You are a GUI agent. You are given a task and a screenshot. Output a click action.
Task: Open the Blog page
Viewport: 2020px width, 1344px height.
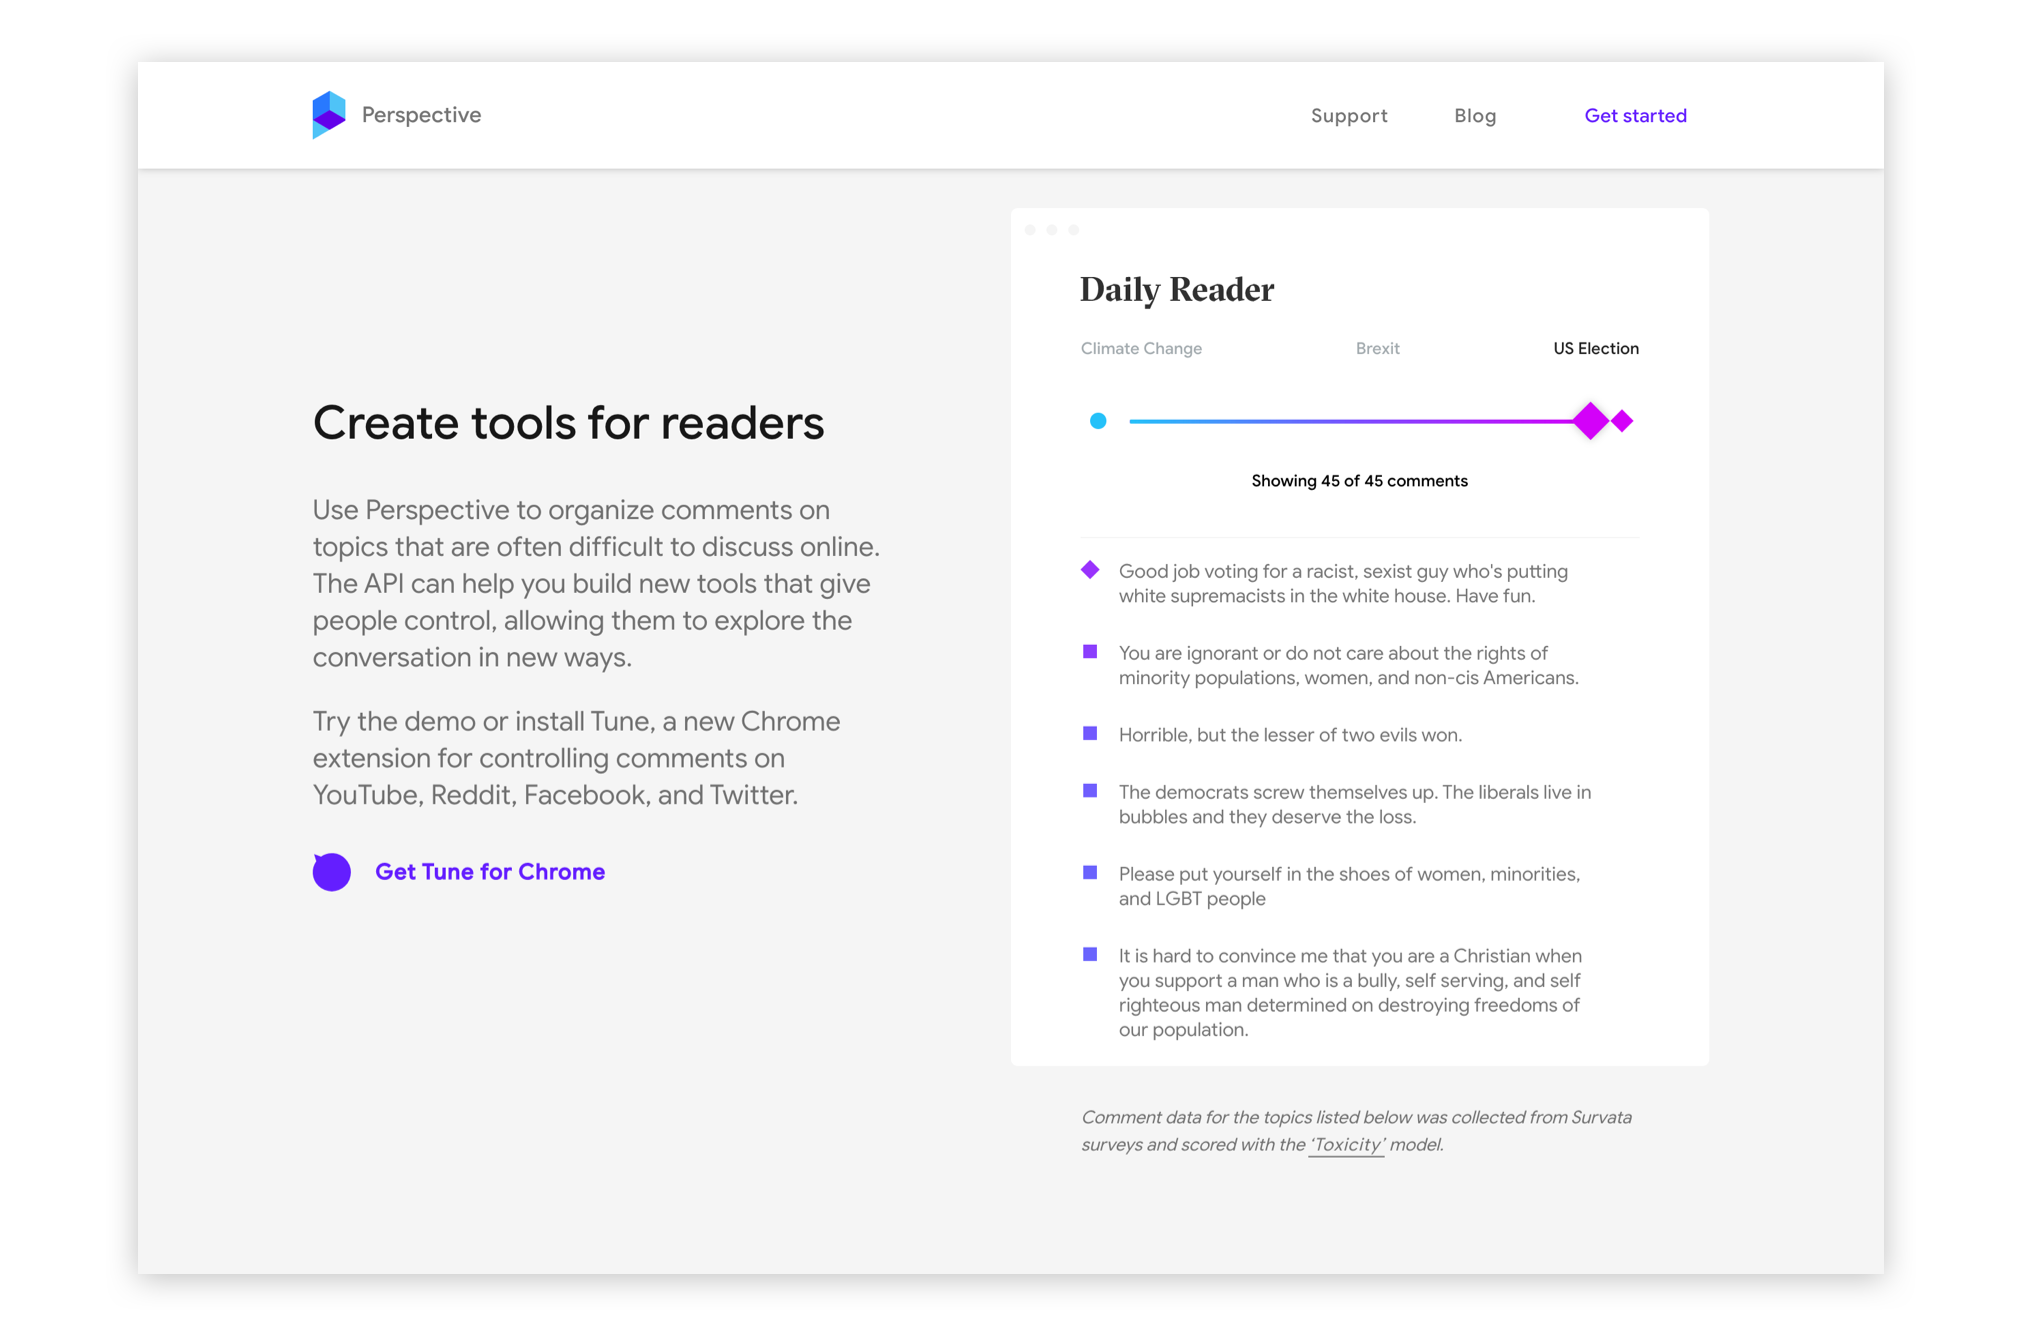(1475, 116)
